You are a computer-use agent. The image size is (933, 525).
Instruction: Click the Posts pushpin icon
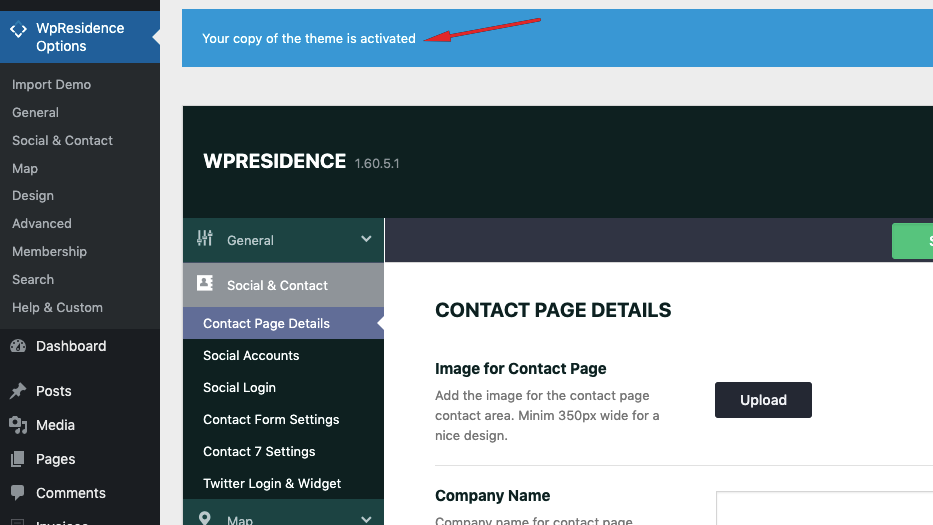[18, 390]
